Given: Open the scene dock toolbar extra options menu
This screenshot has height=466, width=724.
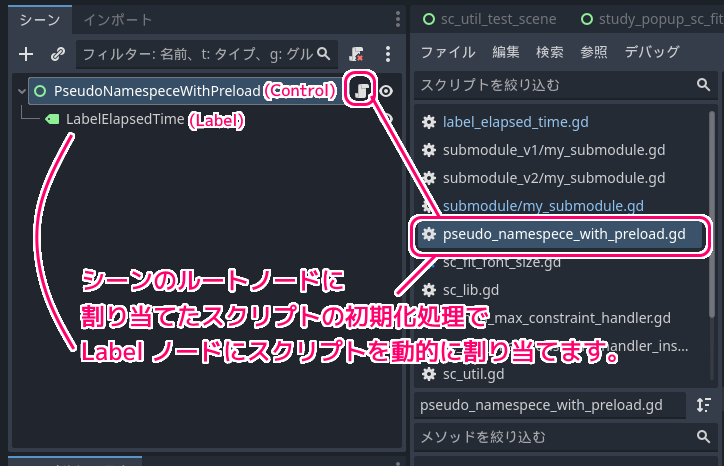Looking at the screenshot, I should click(x=388, y=54).
